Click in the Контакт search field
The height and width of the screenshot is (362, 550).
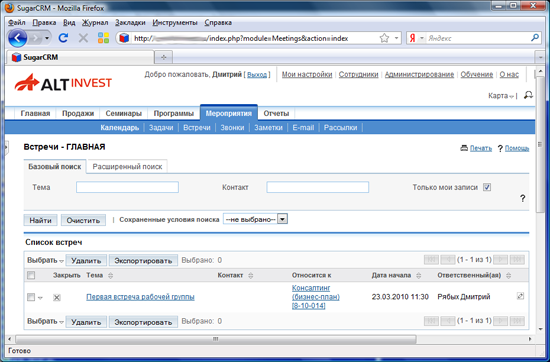(317, 187)
